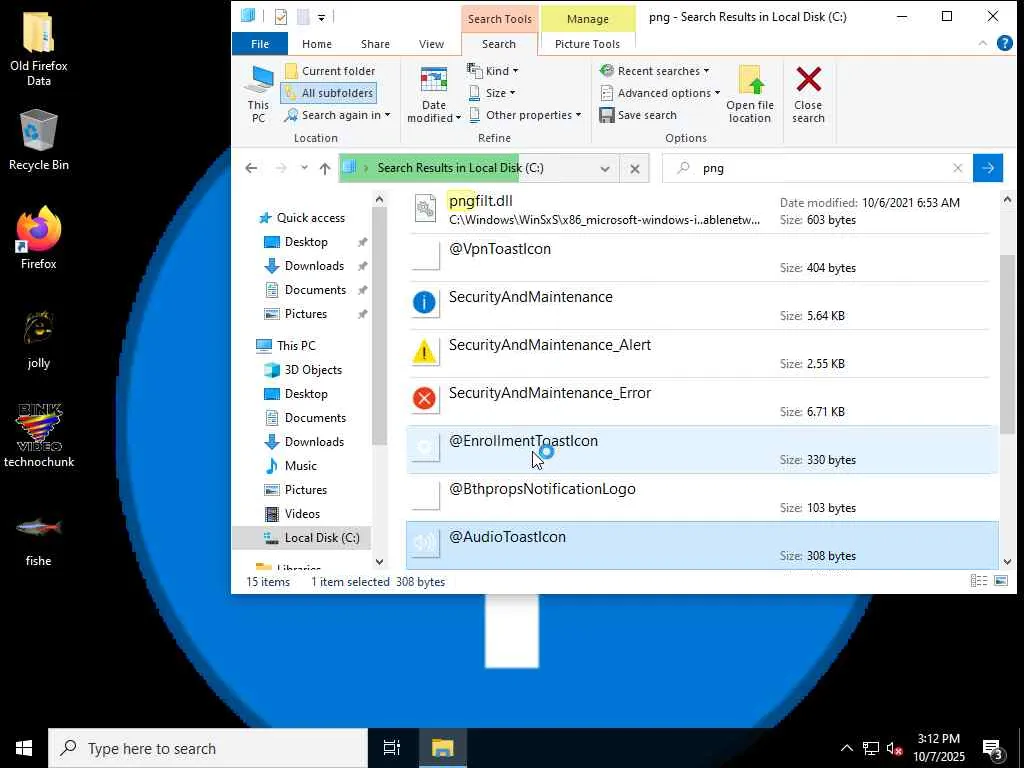Open the address bar history dropdown

(605, 168)
